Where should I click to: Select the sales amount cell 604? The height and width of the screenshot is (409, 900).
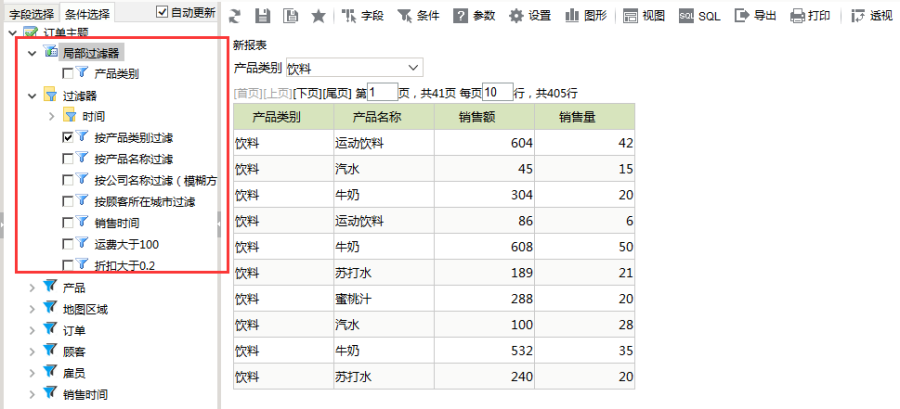pyautogui.click(x=484, y=142)
